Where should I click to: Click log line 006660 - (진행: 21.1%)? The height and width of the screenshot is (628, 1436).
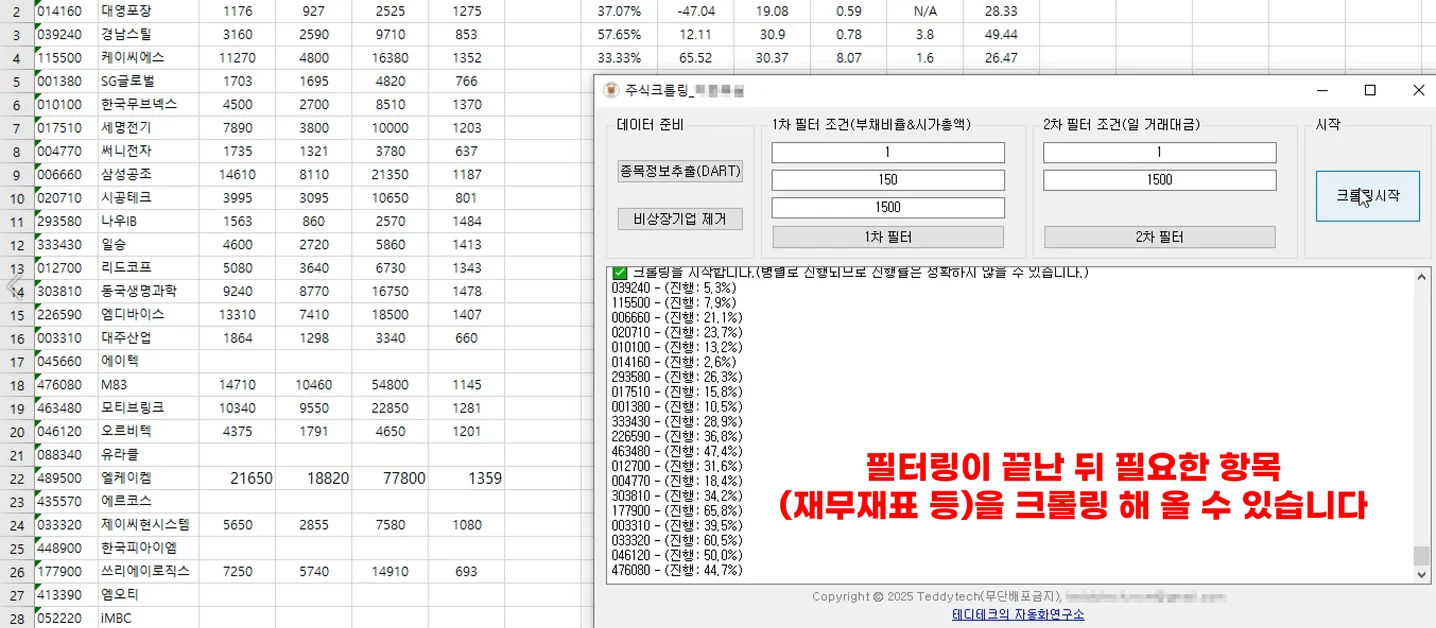coord(677,317)
